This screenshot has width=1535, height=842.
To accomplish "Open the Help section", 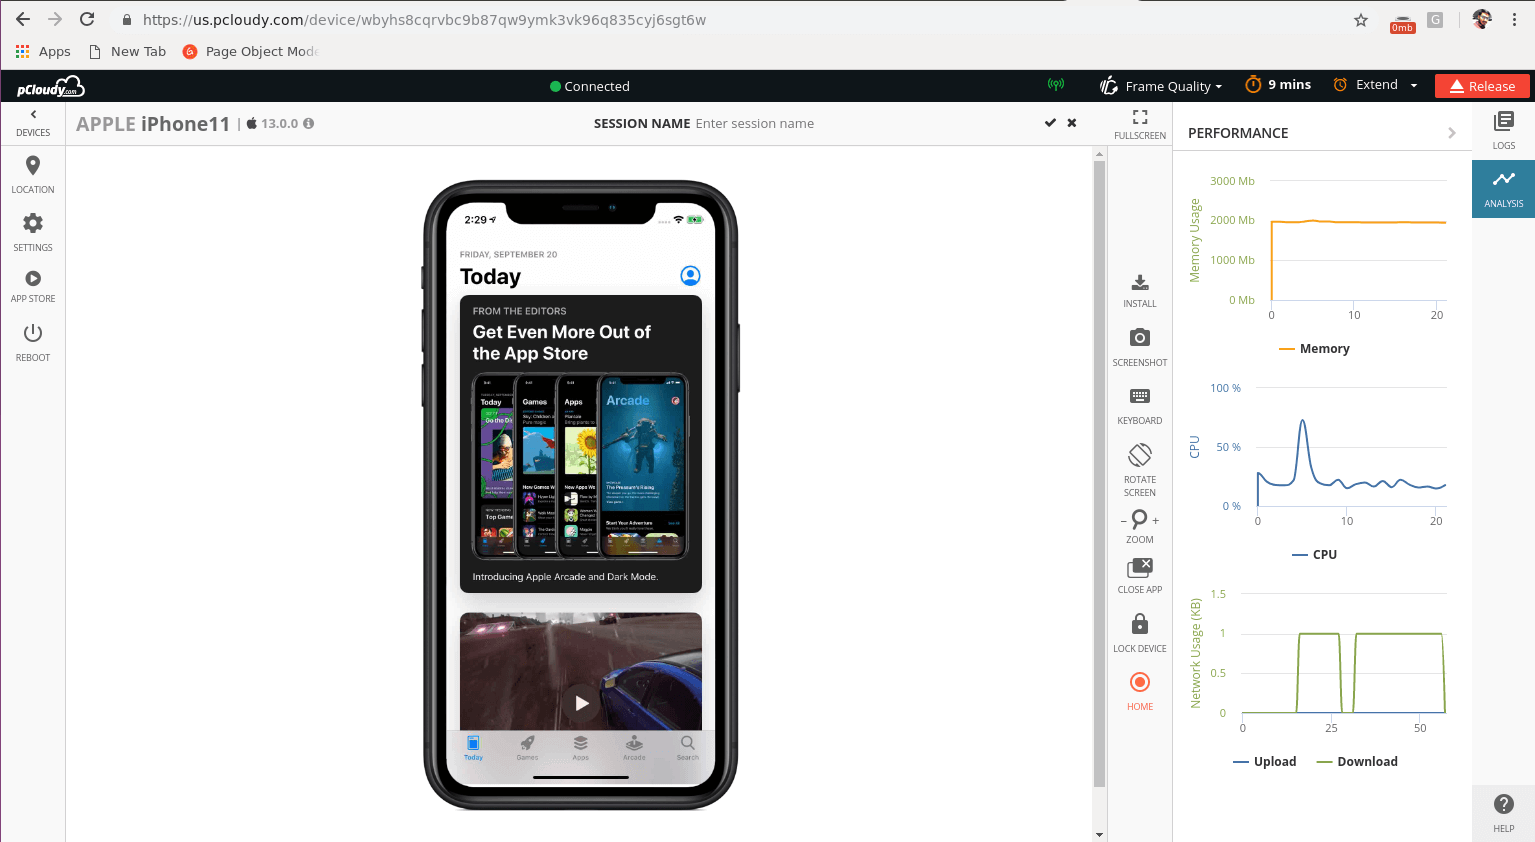I will [x=1504, y=812].
